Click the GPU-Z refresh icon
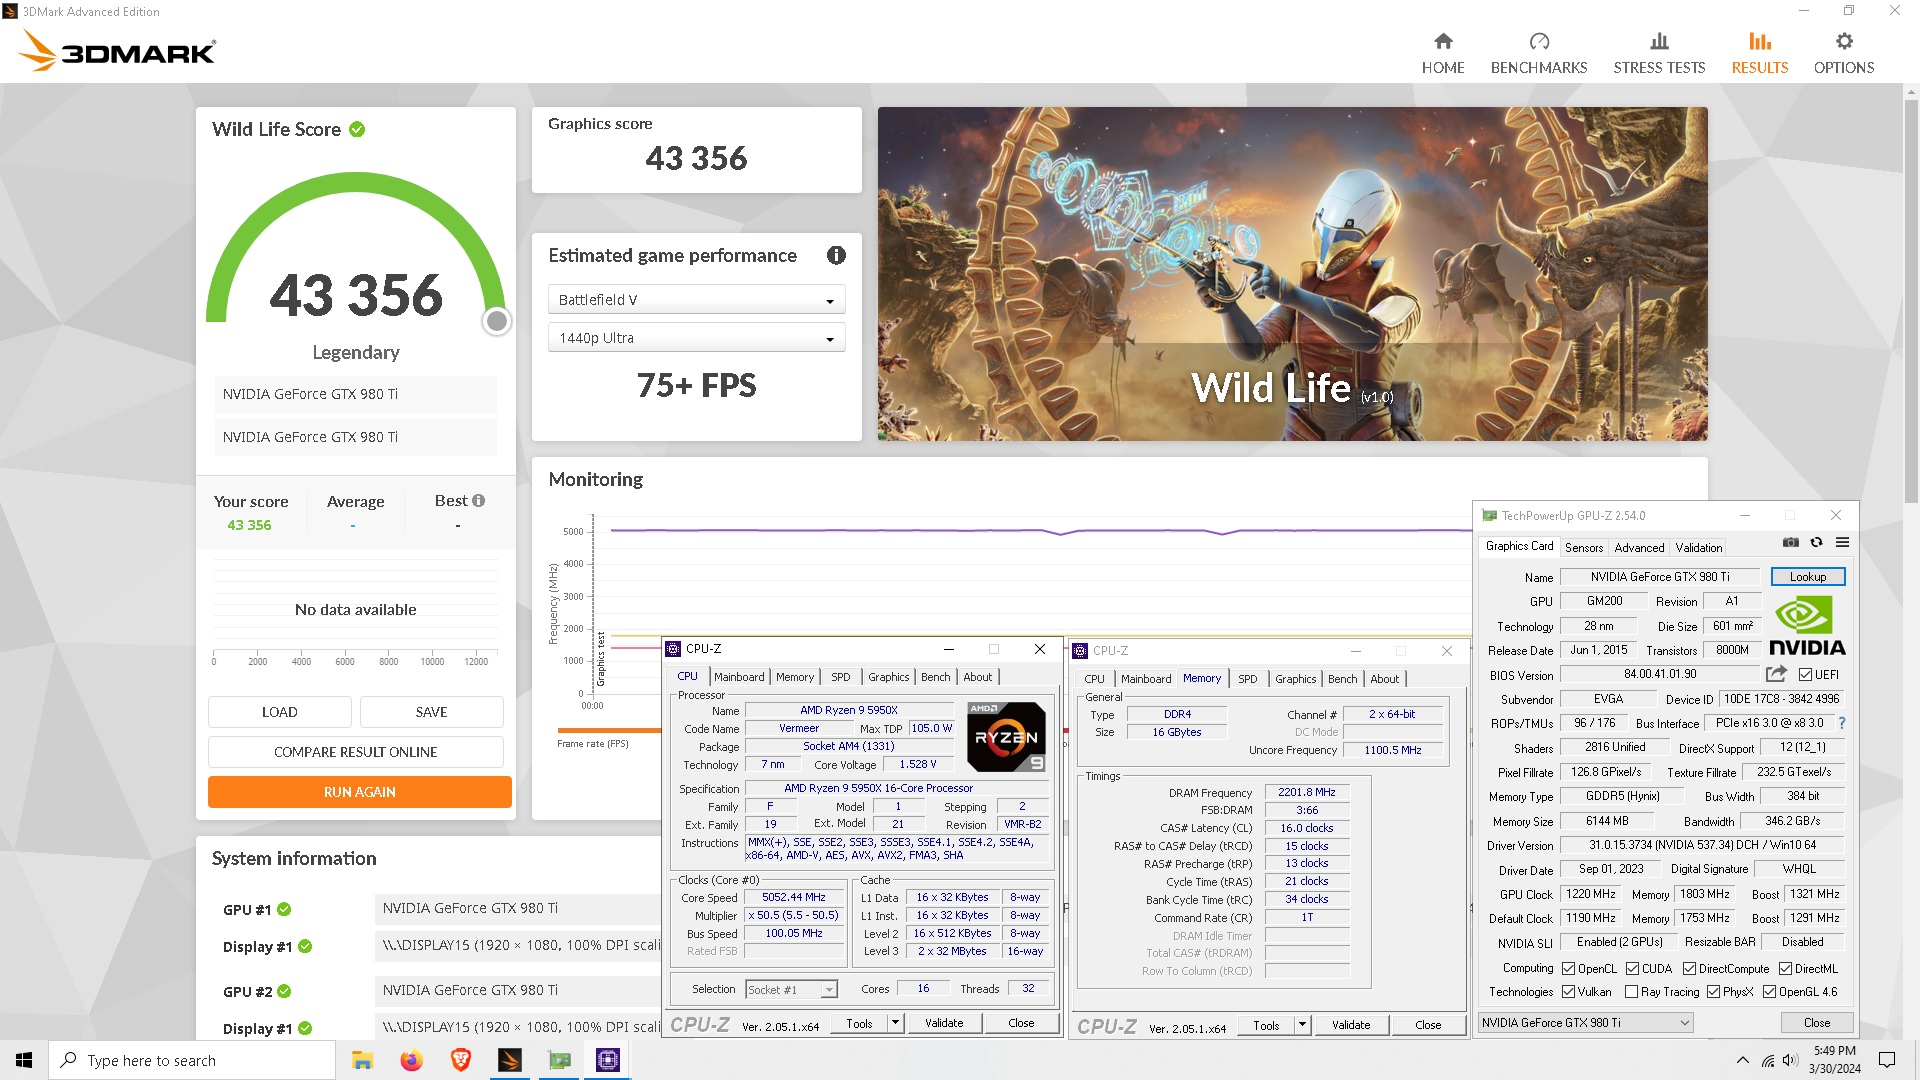Image resolution: width=1920 pixels, height=1080 pixels. tap(1816, 542)
